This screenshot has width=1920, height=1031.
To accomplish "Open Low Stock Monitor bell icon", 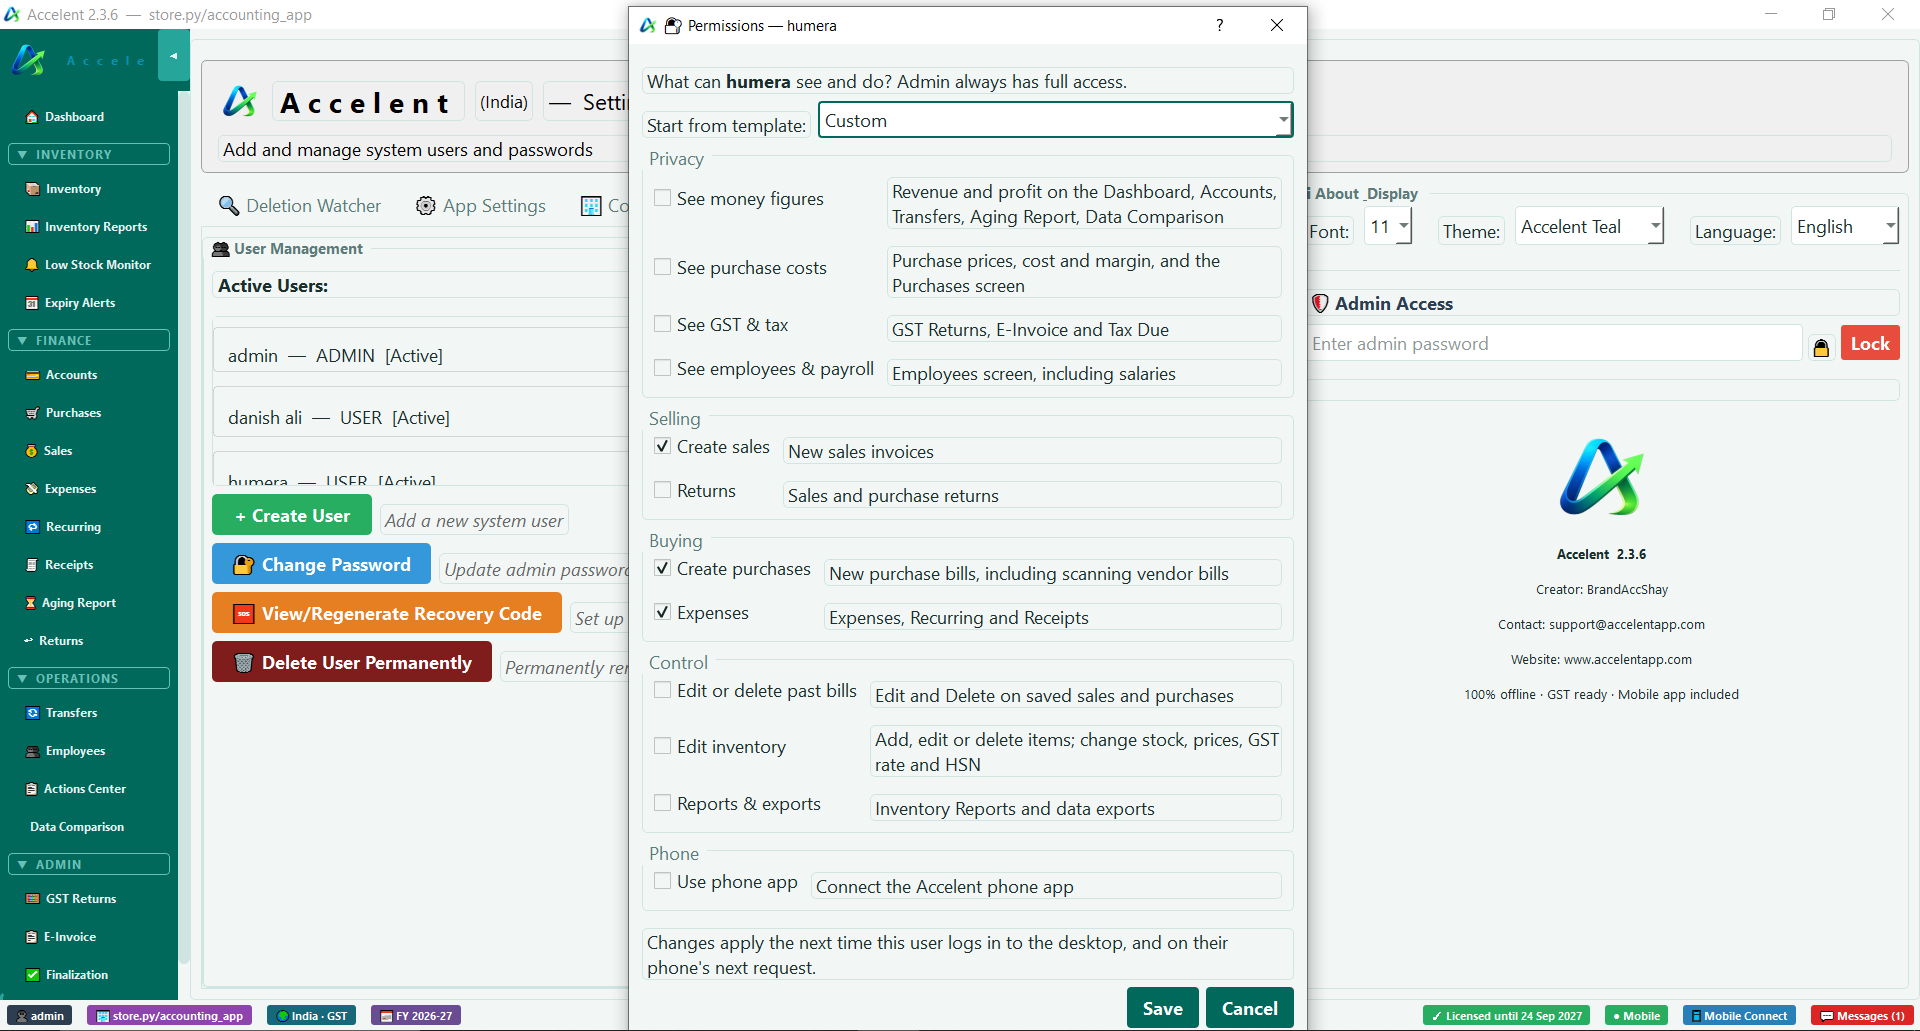I will point(32,265).
